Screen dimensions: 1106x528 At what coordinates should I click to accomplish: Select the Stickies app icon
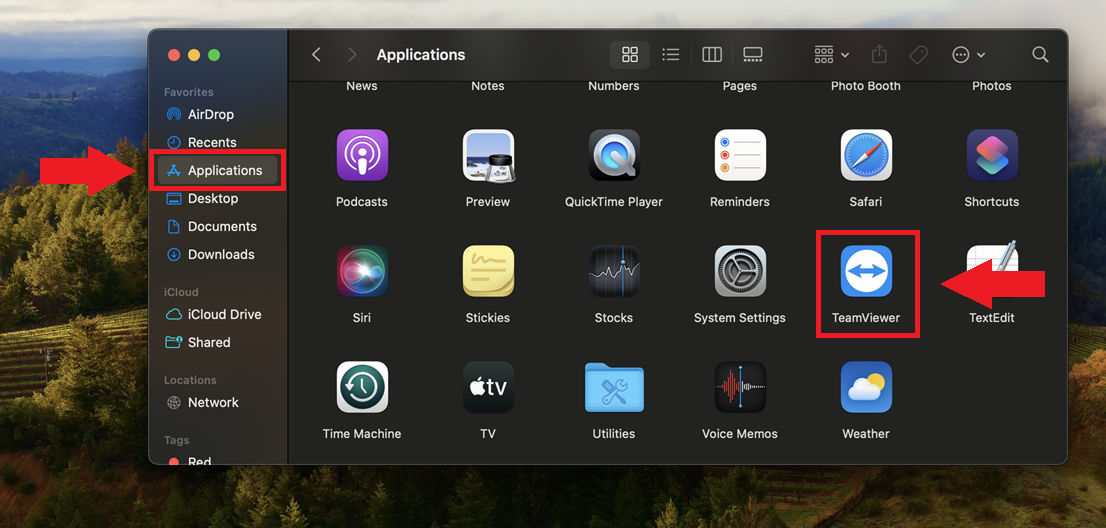click(487, 271)
